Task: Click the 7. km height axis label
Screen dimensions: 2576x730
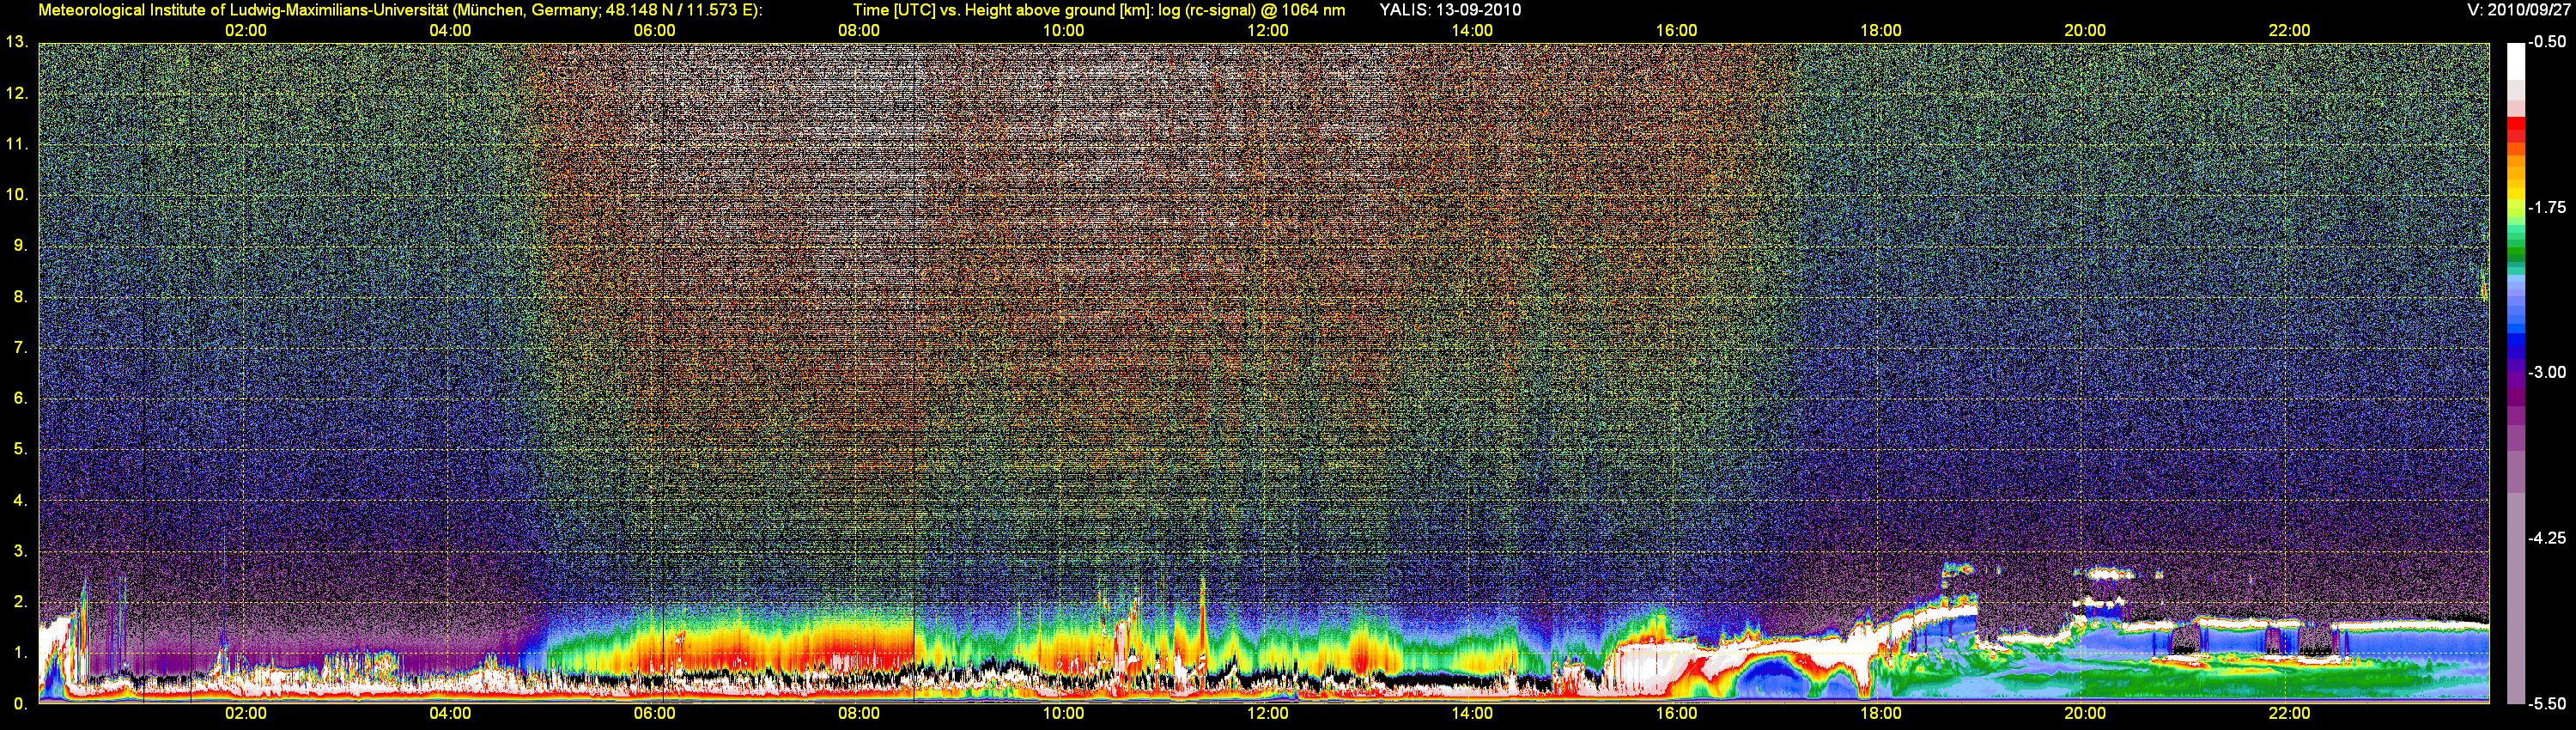Action: [x=20, y=348]
